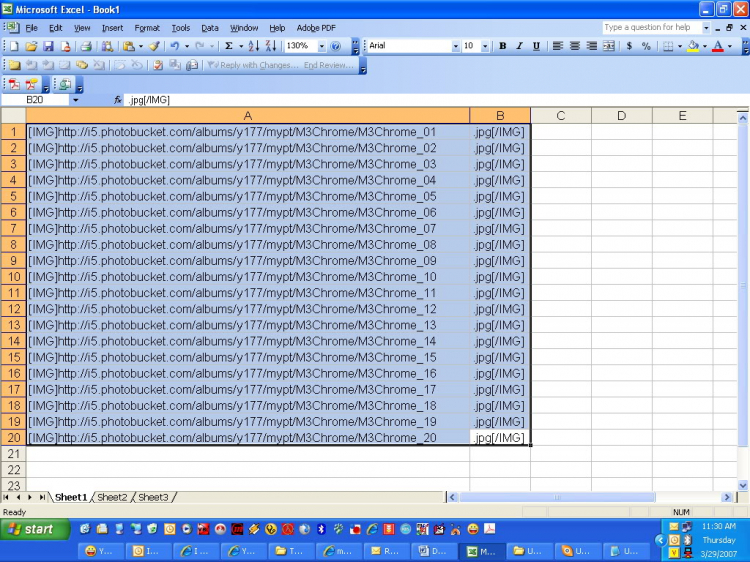Click the Adobe PDF icon in quick launch
Viewport: 750px width, 562px height.
[490, 529]
